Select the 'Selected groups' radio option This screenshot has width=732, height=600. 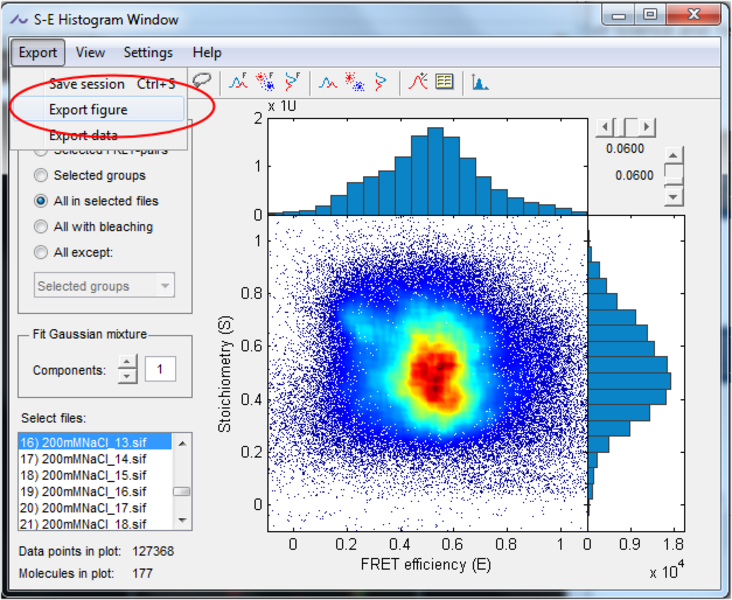(x=41, y=175)
